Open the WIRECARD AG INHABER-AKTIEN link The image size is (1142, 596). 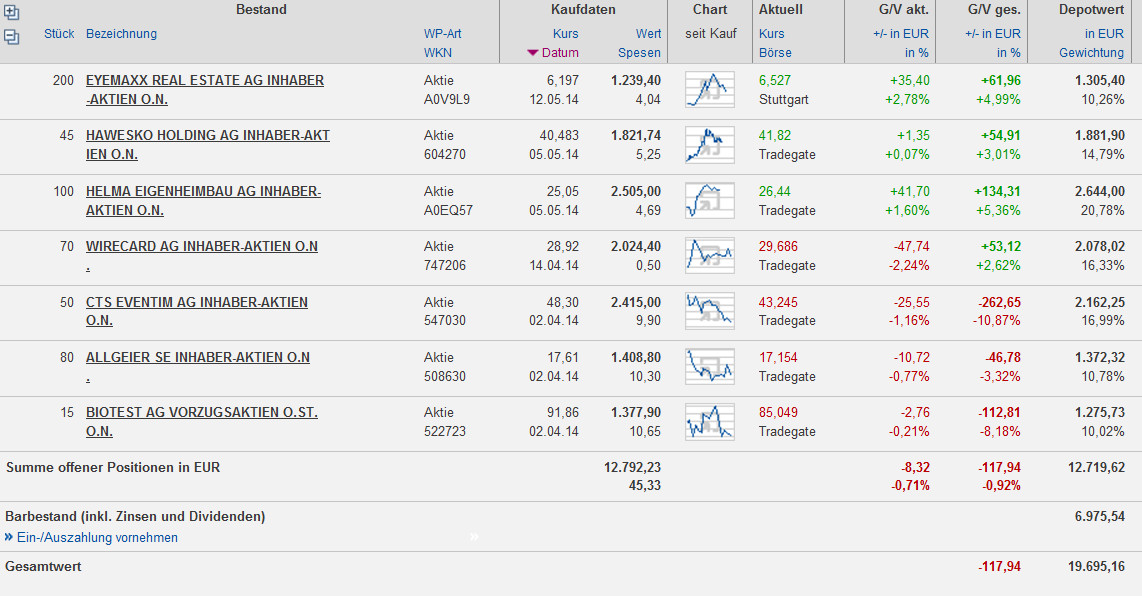[201, 246]
